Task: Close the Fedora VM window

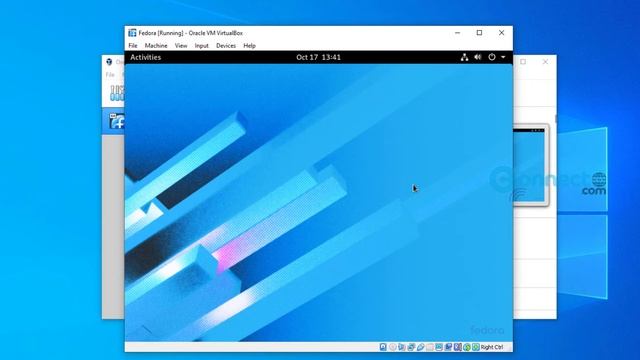Action: pyautogui.click(x=502, y=33)
